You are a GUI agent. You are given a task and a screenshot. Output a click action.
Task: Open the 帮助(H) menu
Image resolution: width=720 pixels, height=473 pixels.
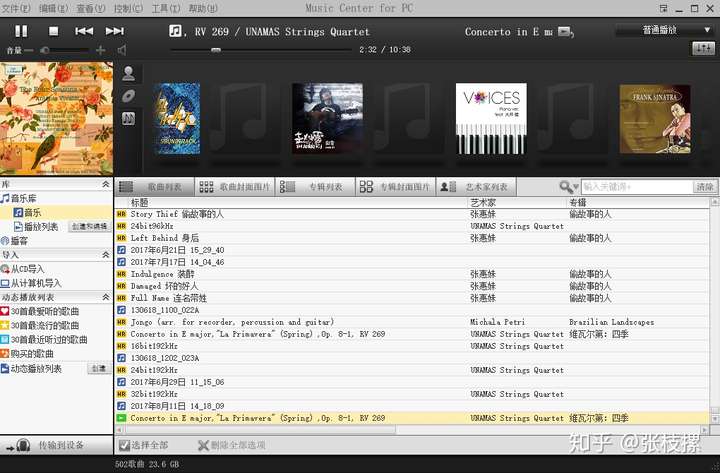[203, 8]
